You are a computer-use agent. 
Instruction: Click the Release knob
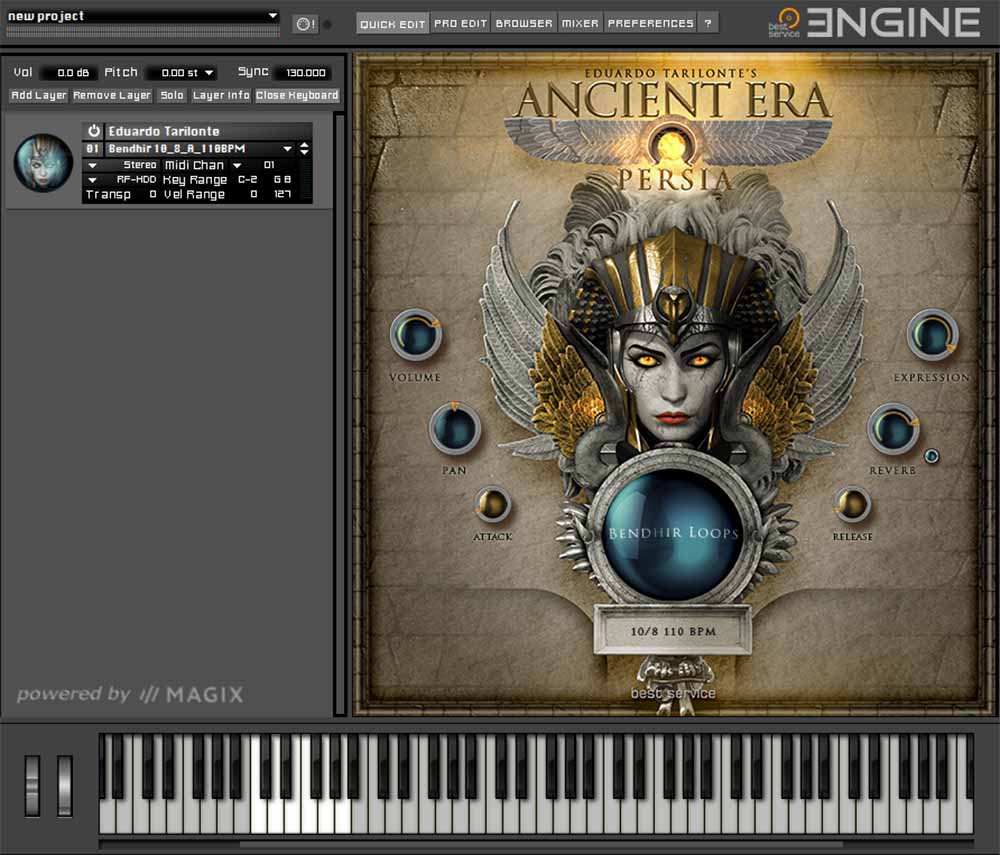(853, 505)
